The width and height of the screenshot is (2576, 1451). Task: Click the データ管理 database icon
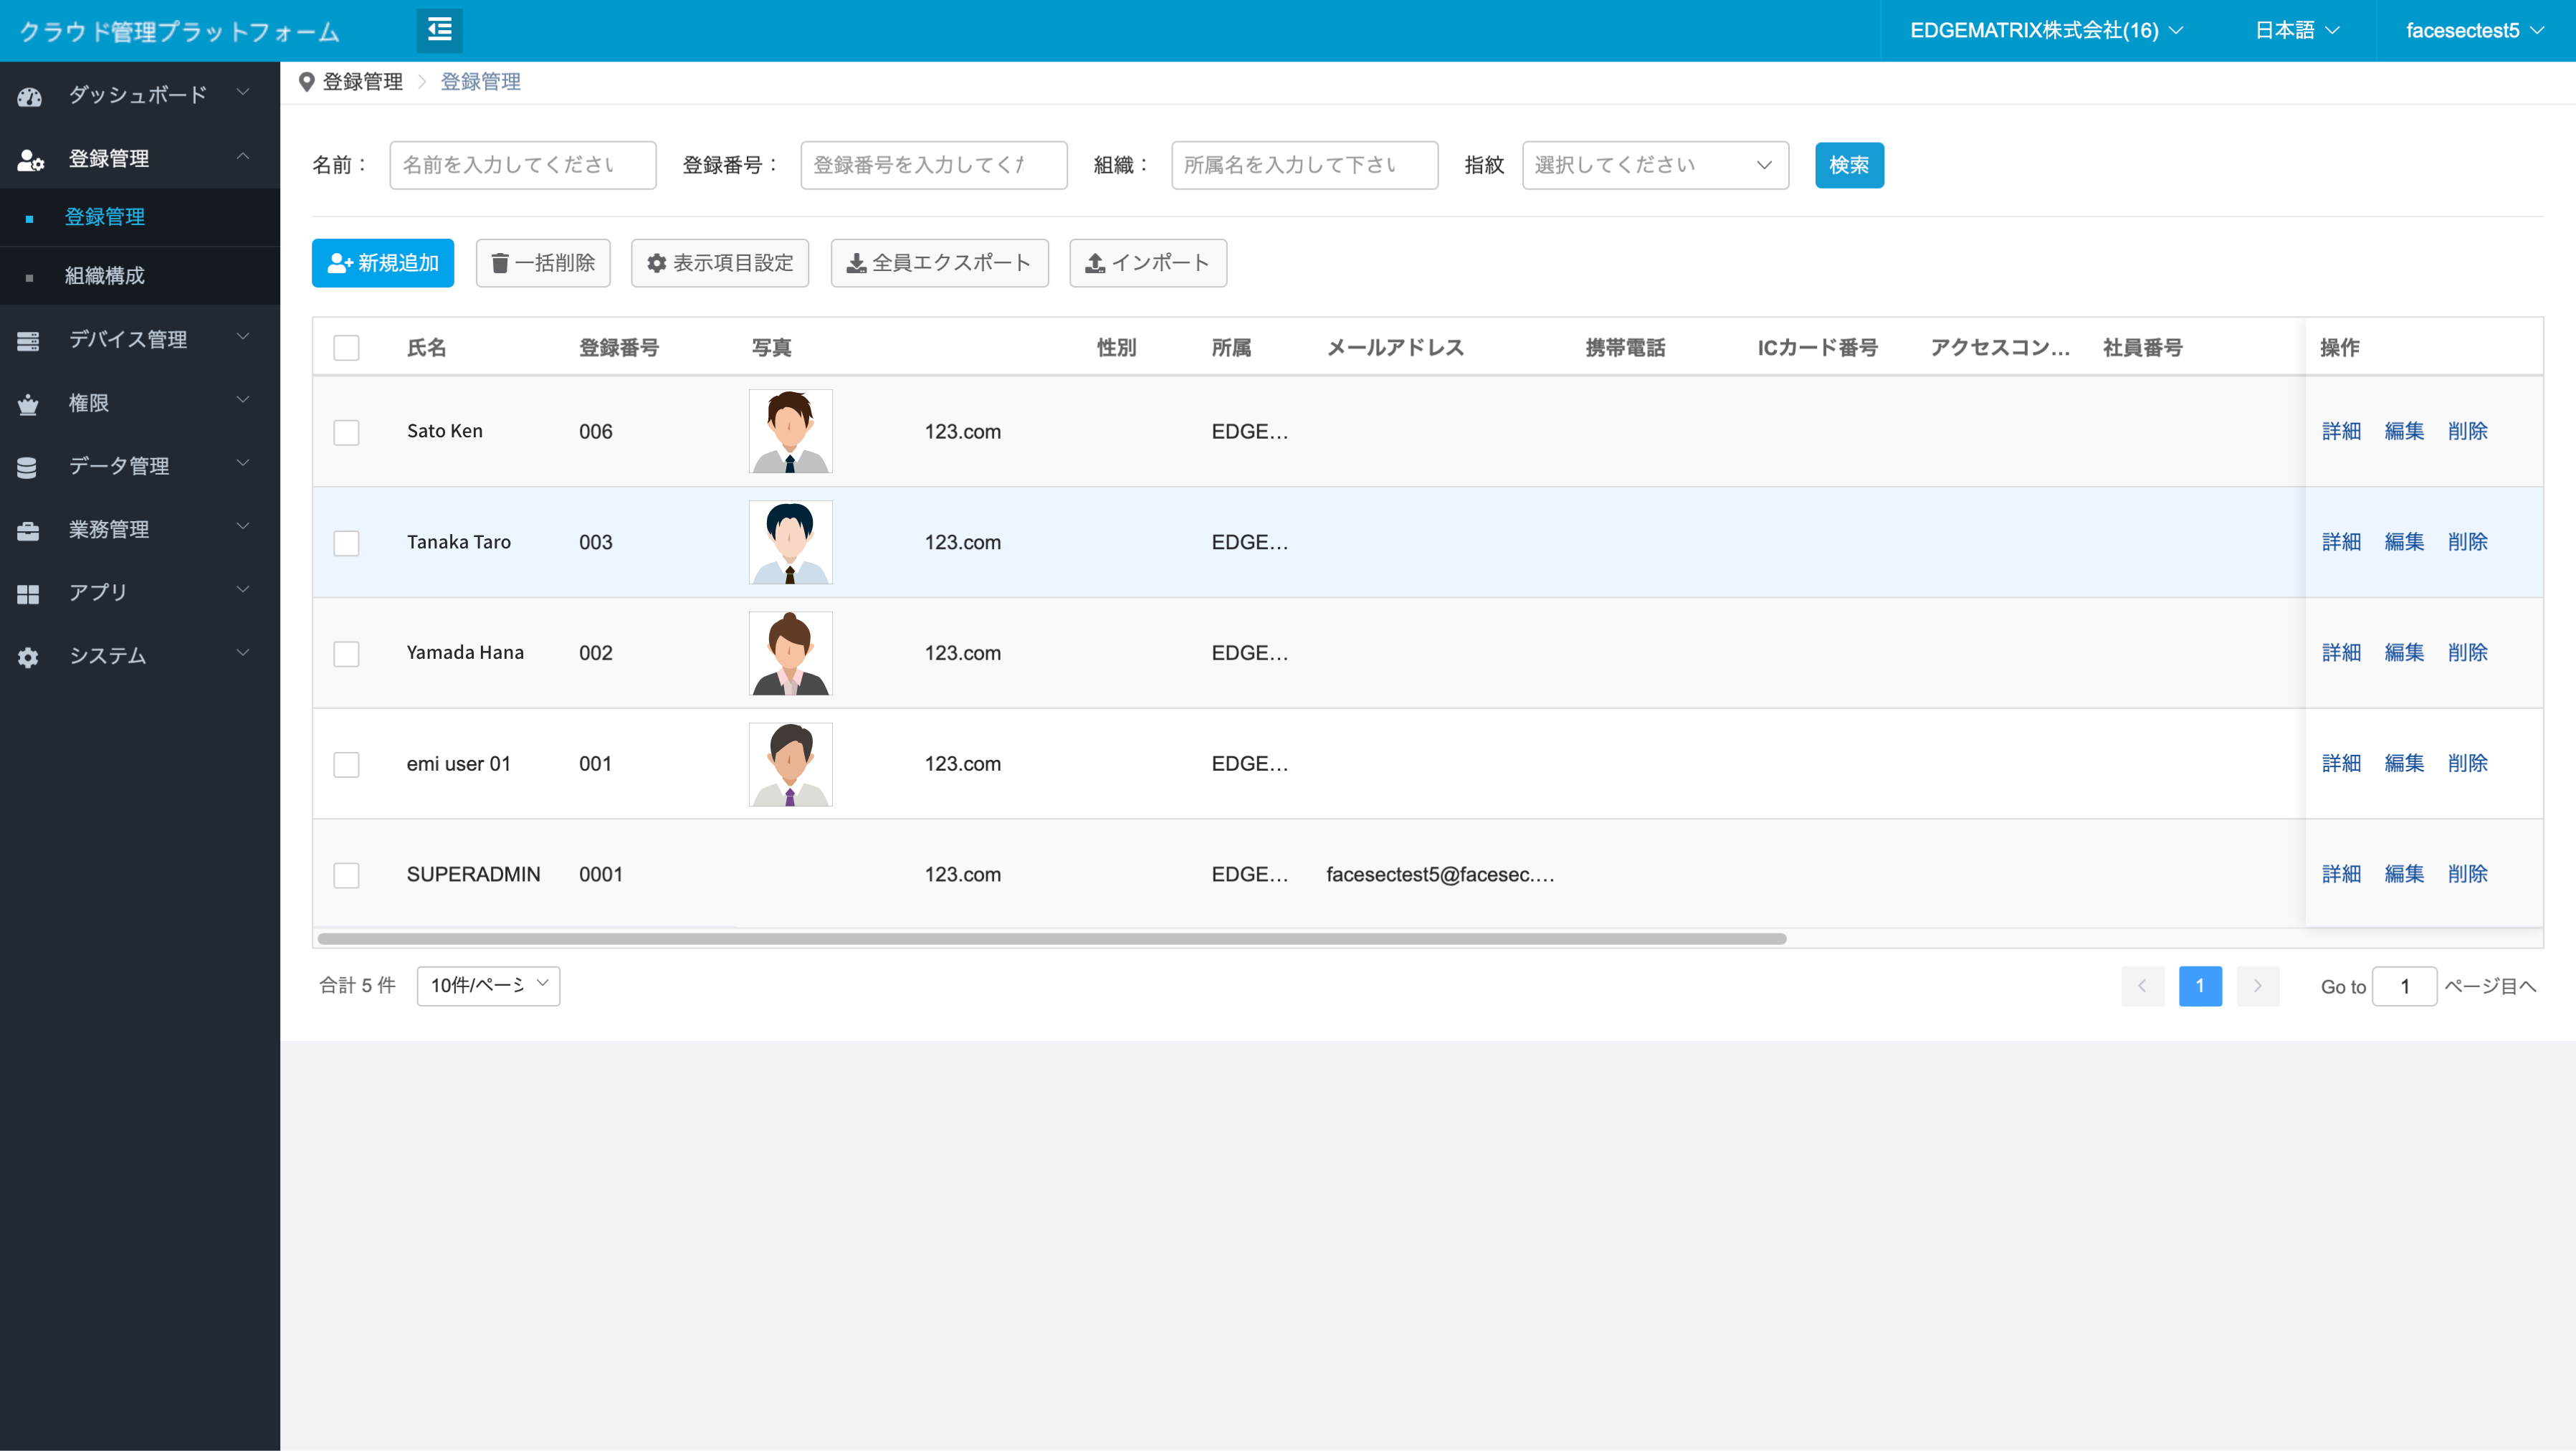[x=28, y=467]
